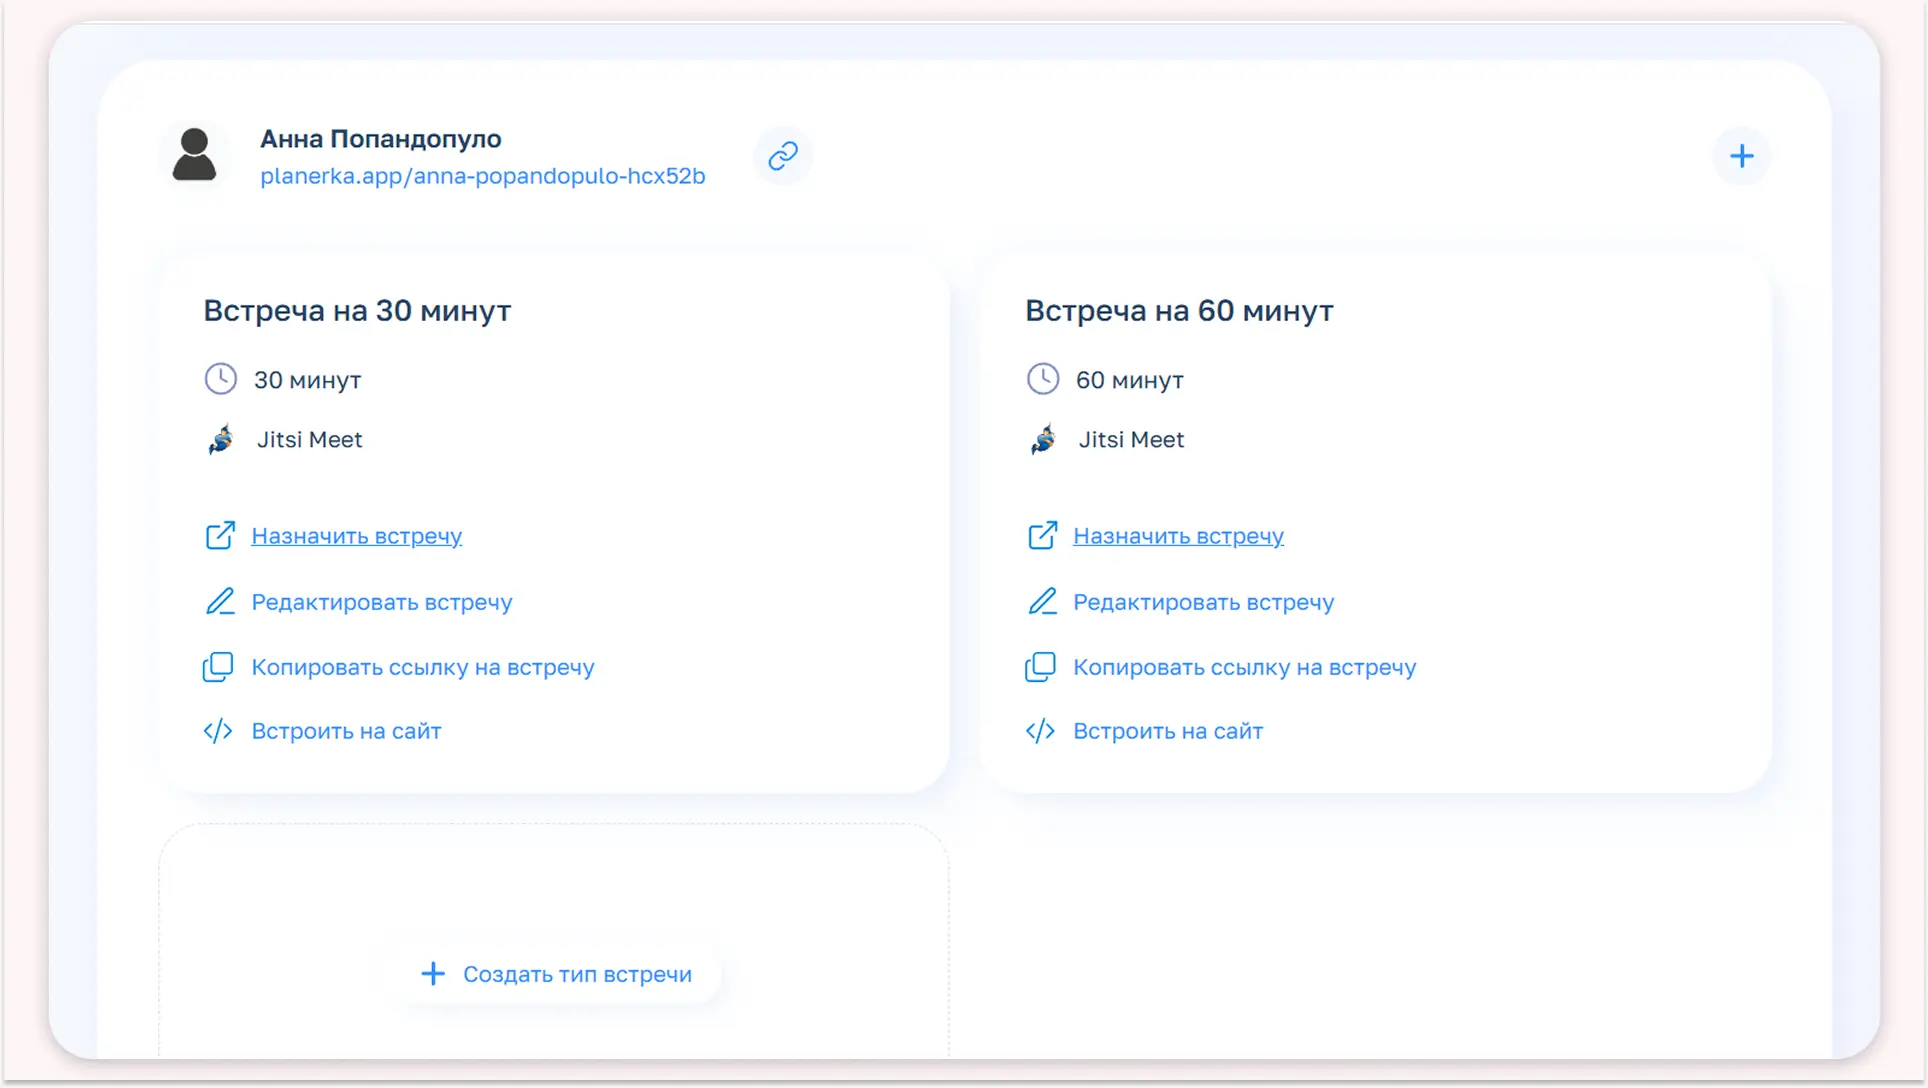Click the copy icon in the 60-minute meeting card
This screenshot has height=1088, width=1928.
pos(1040,667)
